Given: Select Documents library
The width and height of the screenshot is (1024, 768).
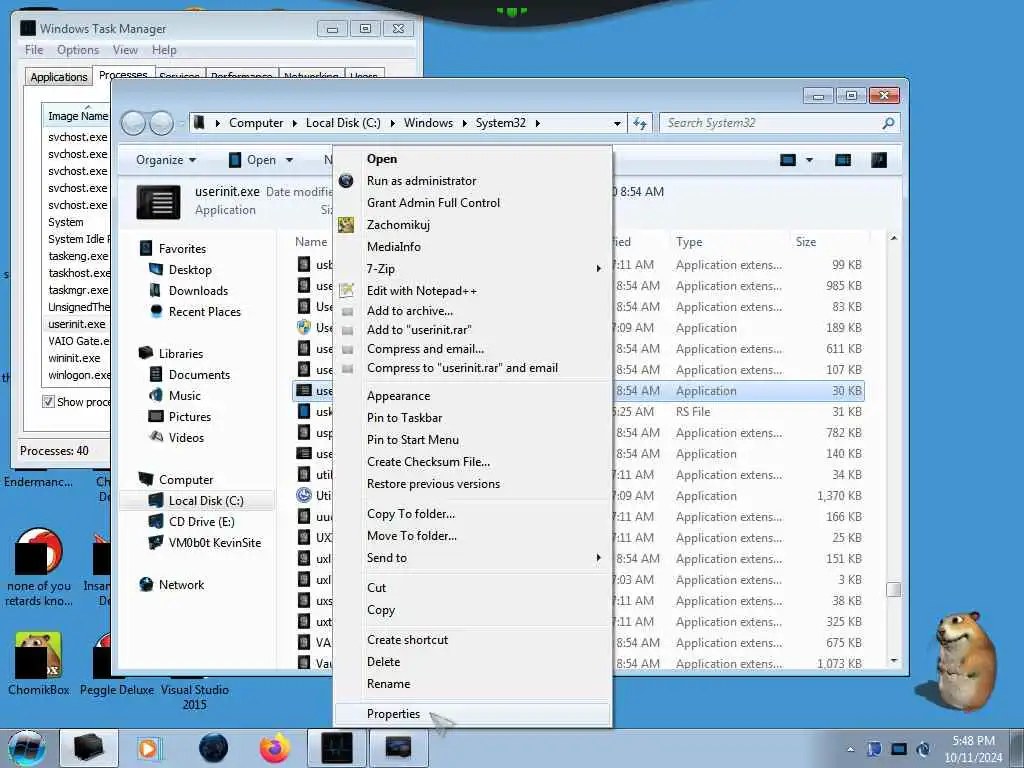Looking at the screenshot, I should (199, 375).
